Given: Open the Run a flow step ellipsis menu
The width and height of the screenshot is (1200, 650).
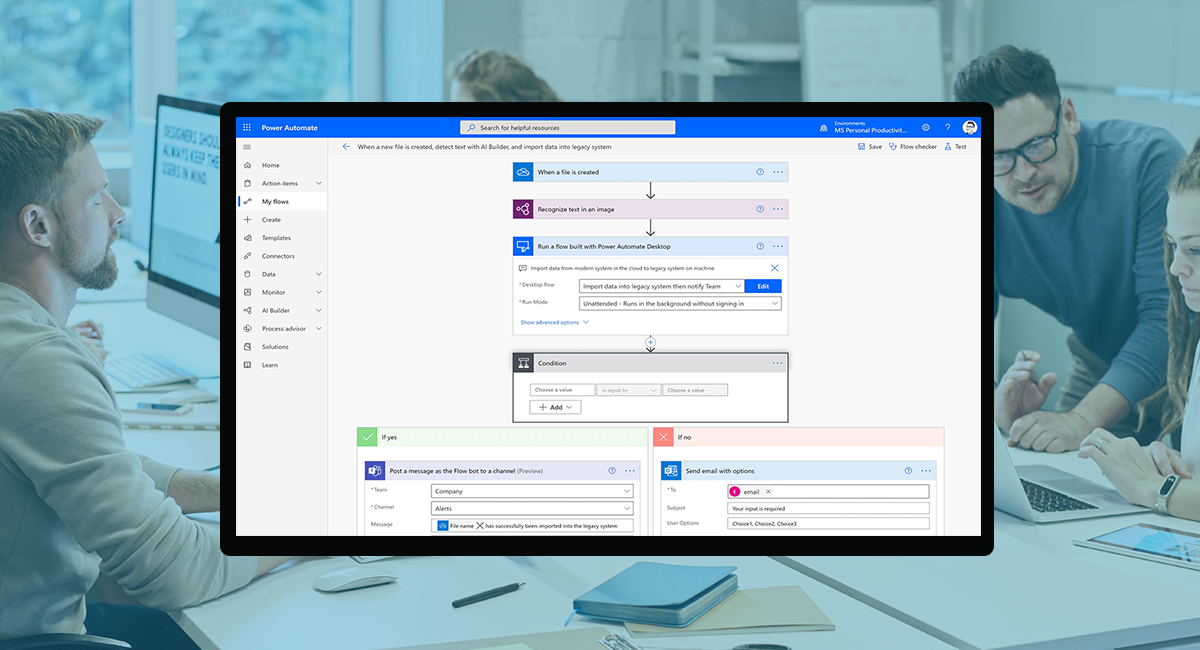Looking at the screenshot, I should point(778,246).
